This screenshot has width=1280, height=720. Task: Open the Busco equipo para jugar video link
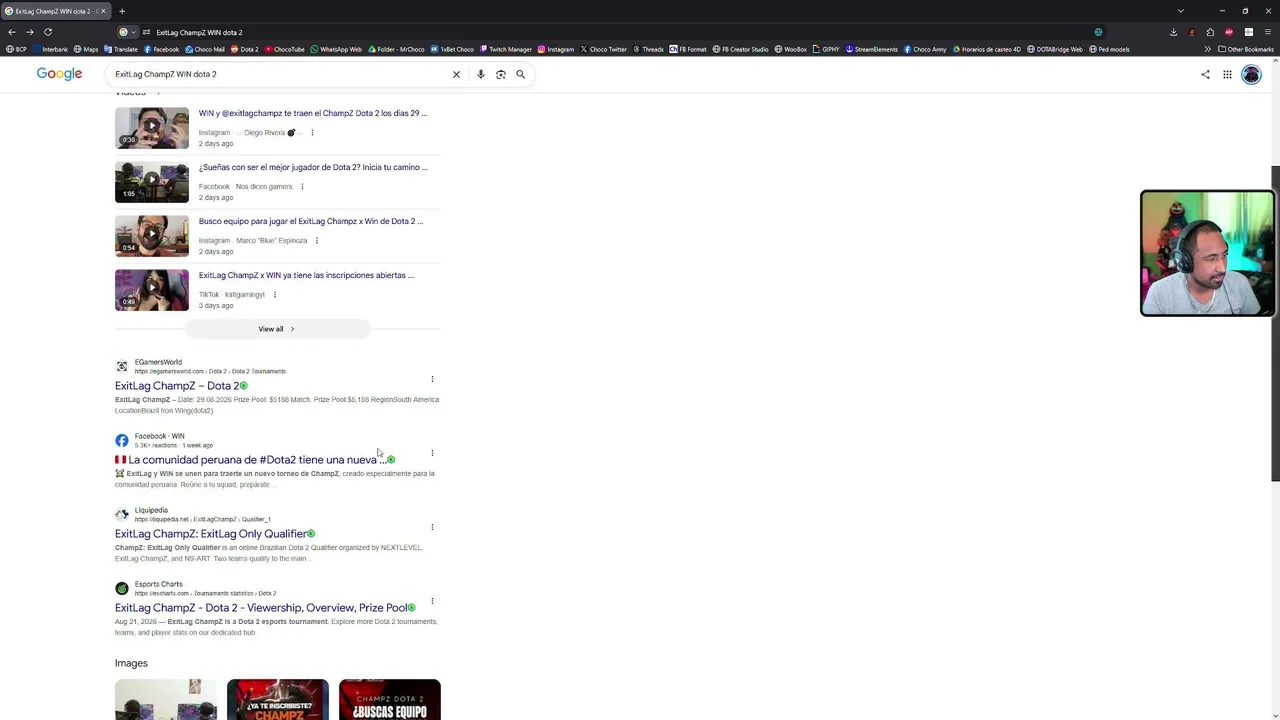tap(311, 221)
